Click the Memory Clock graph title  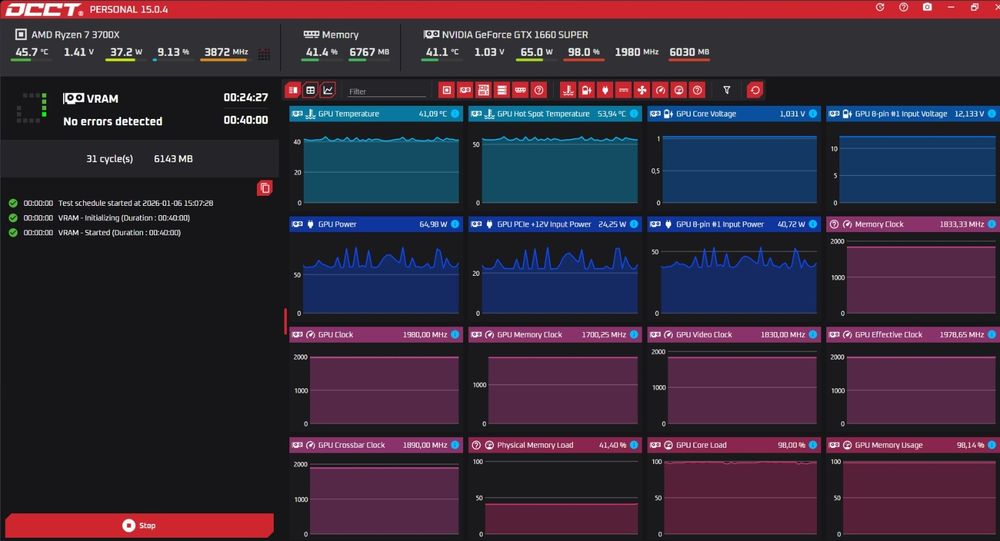click(879, 224)
